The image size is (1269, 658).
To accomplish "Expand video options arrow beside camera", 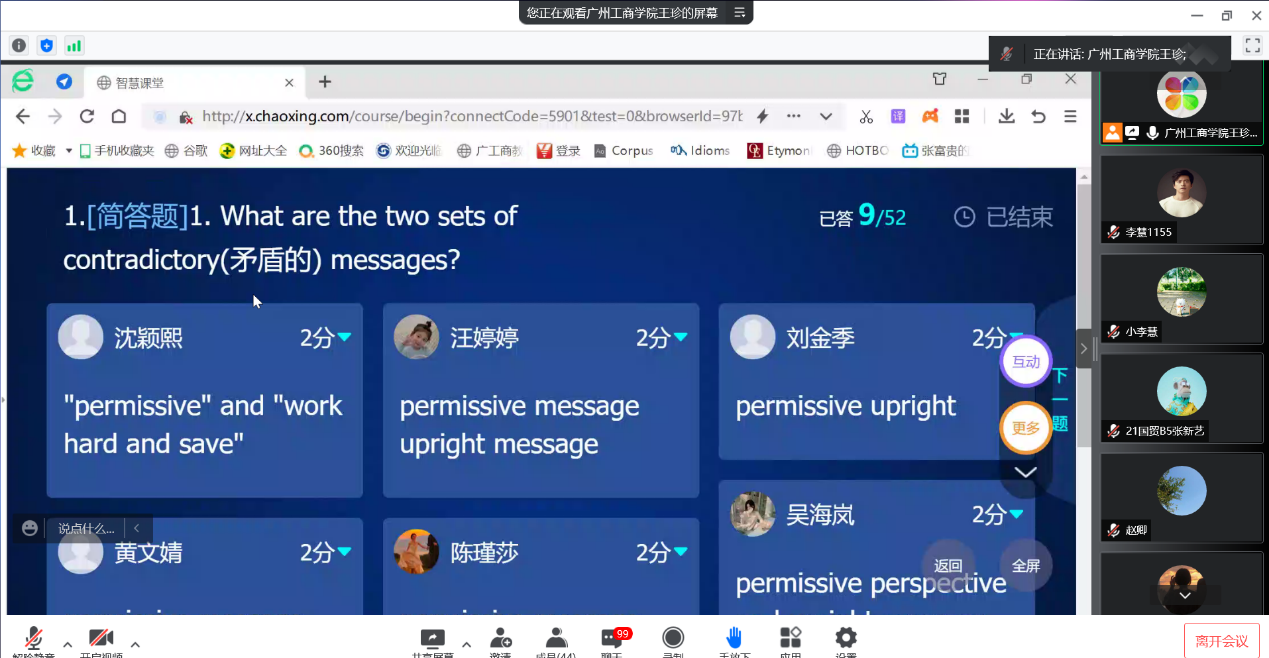I will click(135, 644).
